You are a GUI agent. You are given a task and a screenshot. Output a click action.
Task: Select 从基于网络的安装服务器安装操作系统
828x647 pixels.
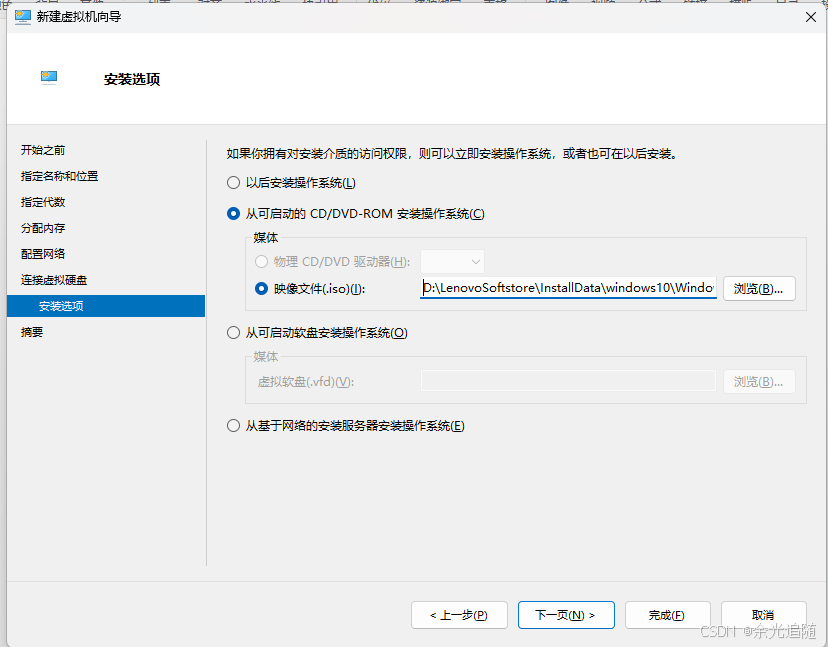click(230, 425)
